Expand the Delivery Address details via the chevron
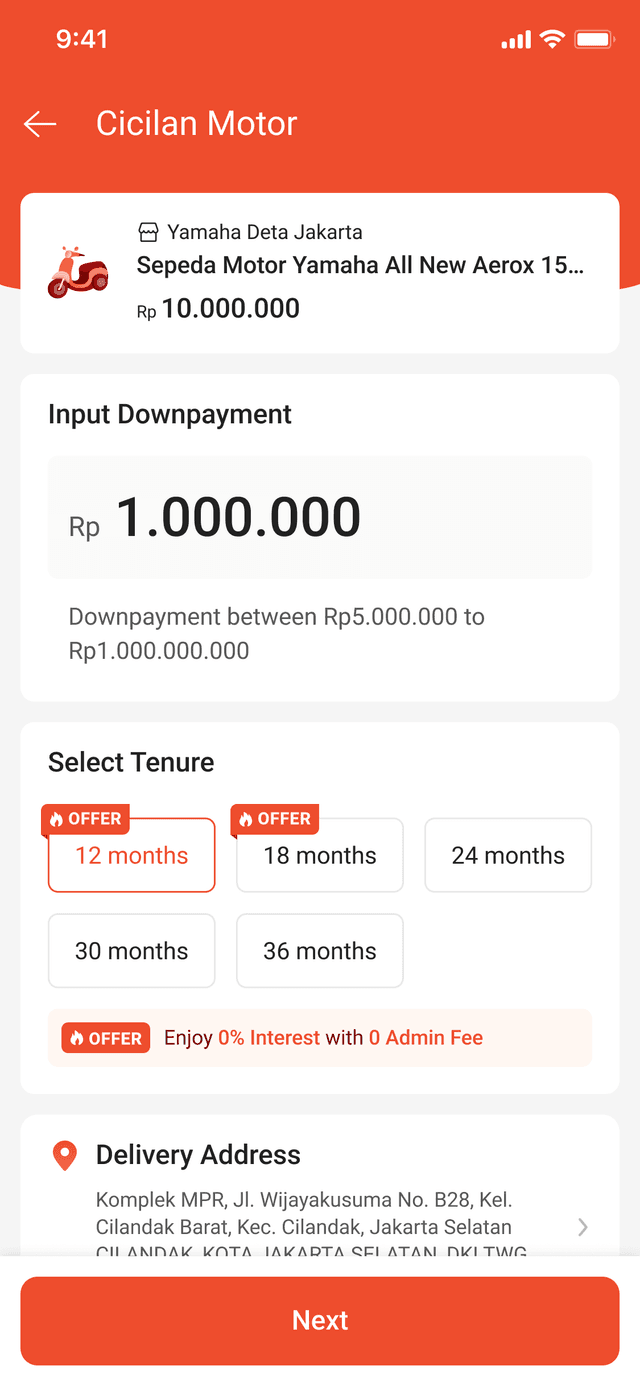This screenshot has height=1386, width=640. 582,1227
